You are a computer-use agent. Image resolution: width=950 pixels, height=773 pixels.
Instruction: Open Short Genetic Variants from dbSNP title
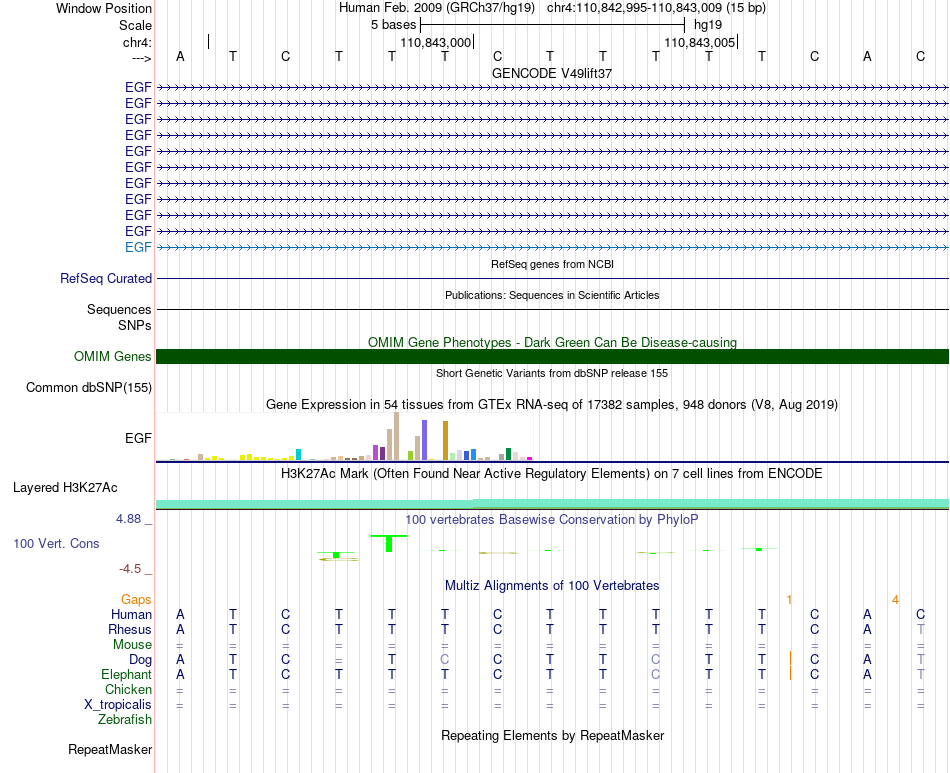tap(552, 373)
